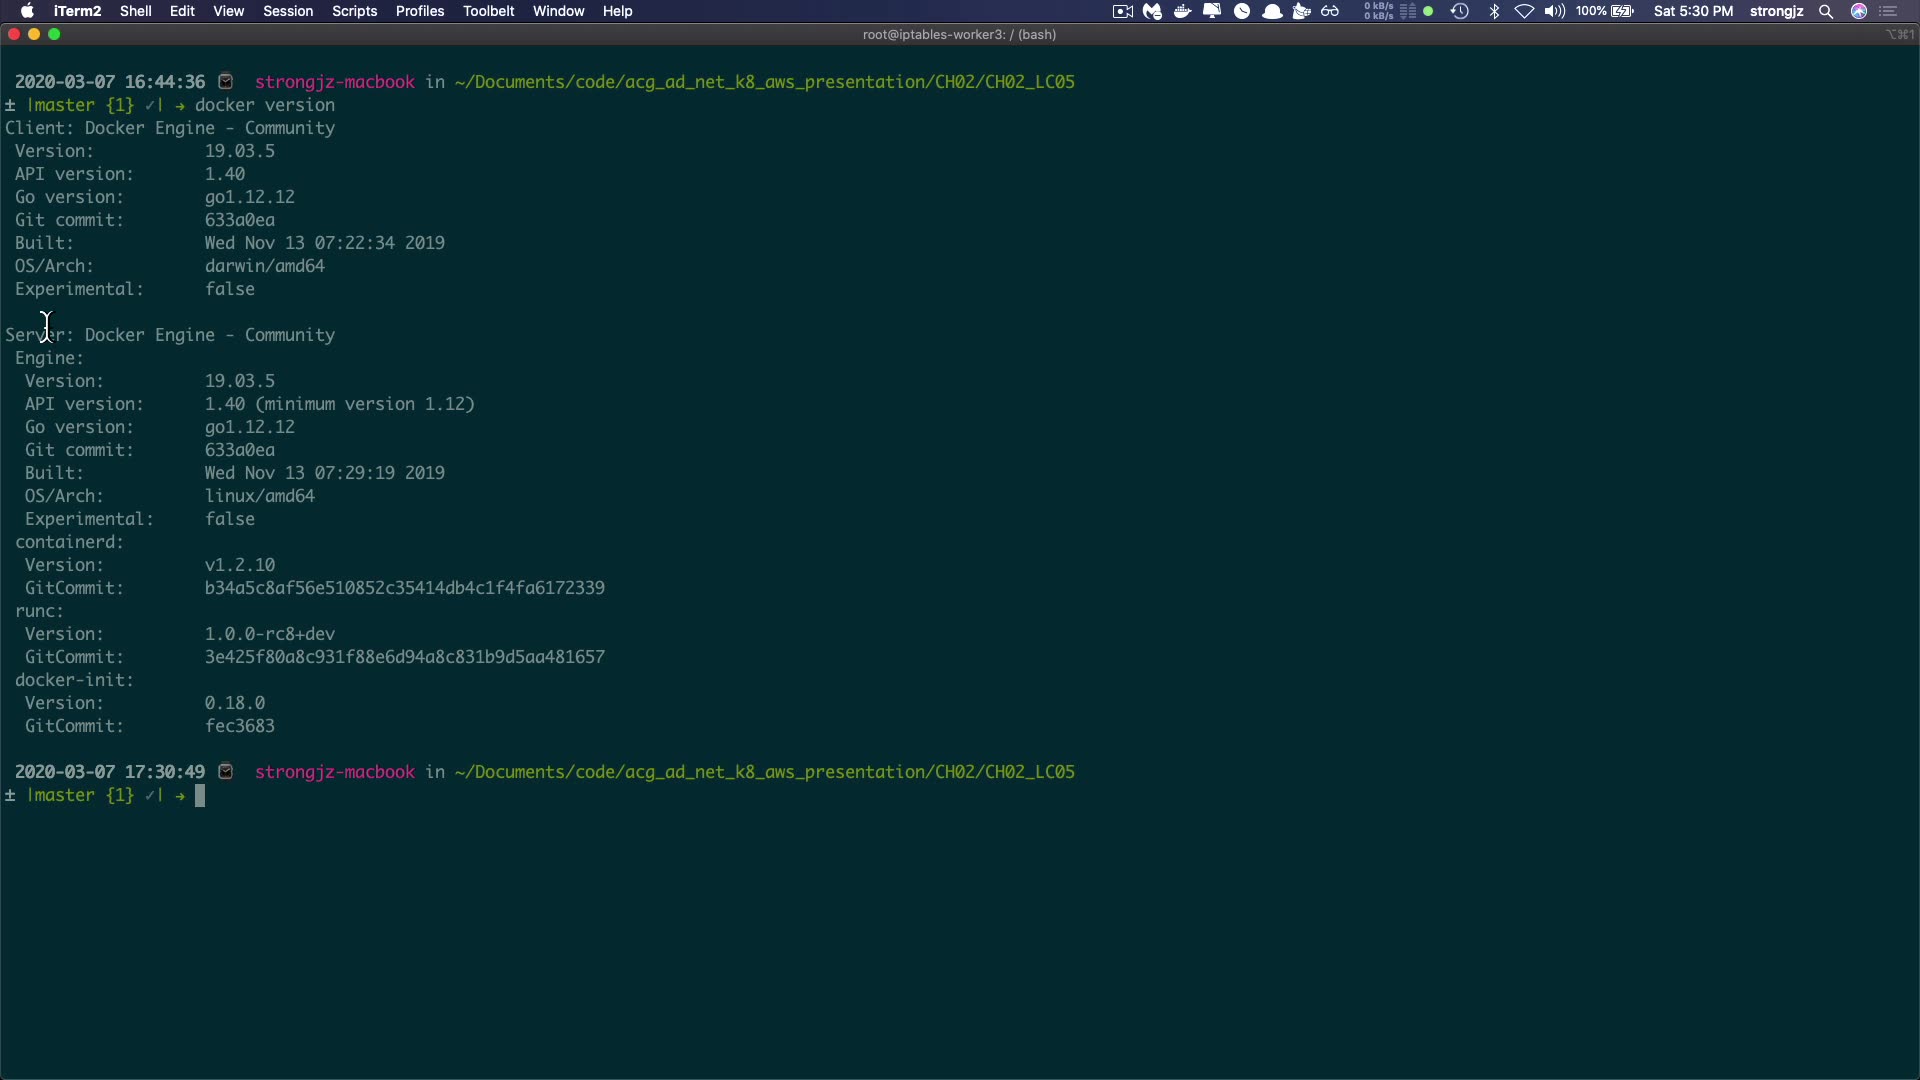The height and width of the screenshot is (1080, 1920).
Task: Open the Docker whale menu bar icon
Action: point(1182,11)
